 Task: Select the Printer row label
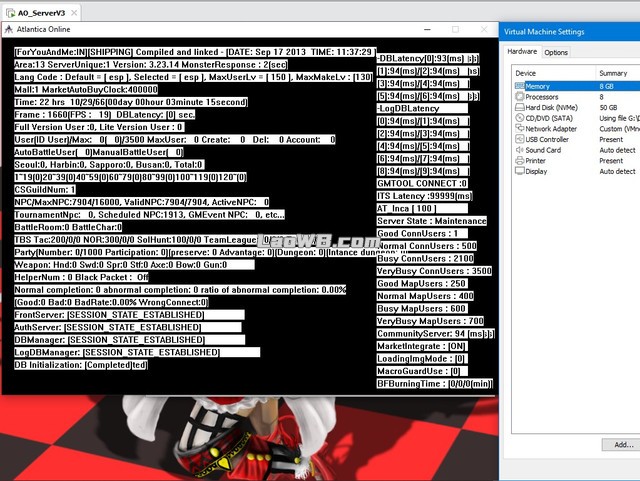click(x=536, y=160)
